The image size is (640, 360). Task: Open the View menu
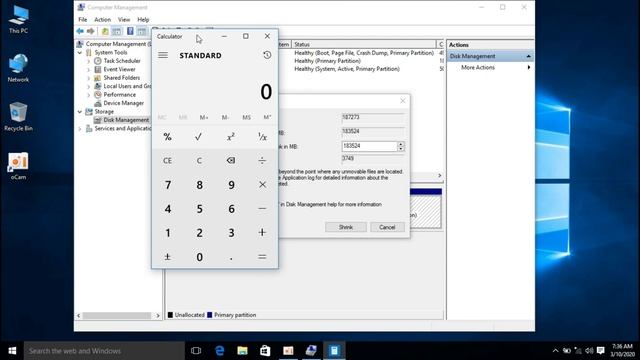(x=124, y=20)
